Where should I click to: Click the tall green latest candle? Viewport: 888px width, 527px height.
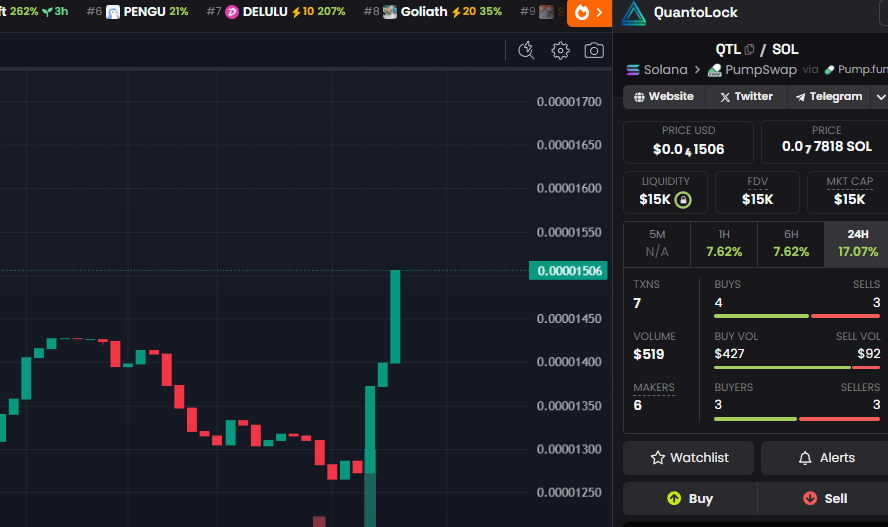(x=395, y=316)
